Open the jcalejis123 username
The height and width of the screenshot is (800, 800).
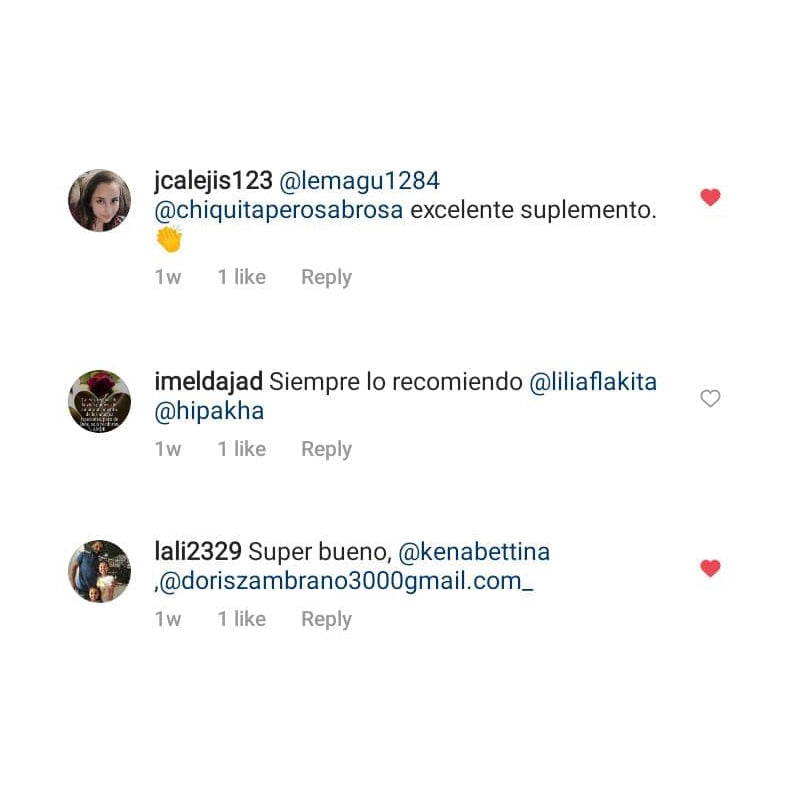pos(213,181)
